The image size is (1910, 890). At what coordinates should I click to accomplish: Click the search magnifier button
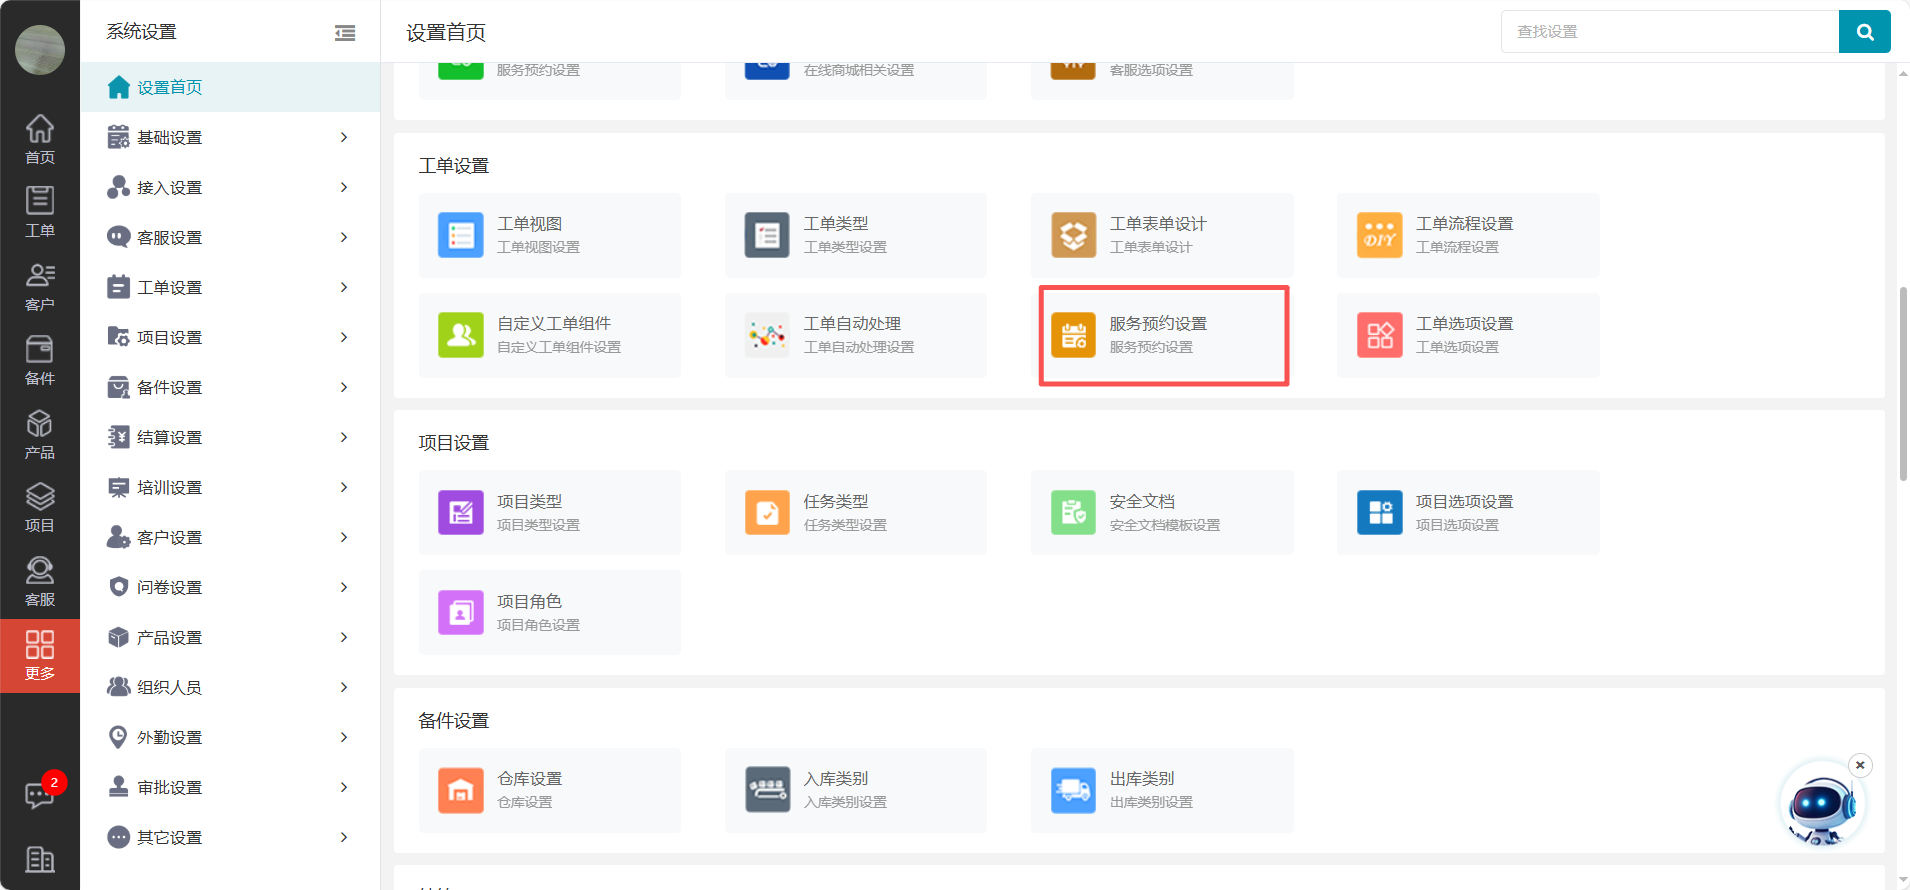1864,32
